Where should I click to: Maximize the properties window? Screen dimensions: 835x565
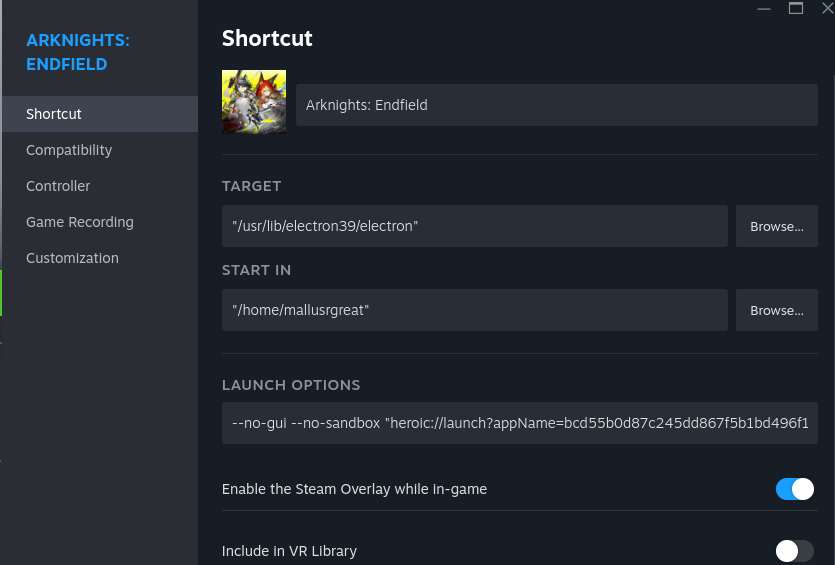click(796, 9)
